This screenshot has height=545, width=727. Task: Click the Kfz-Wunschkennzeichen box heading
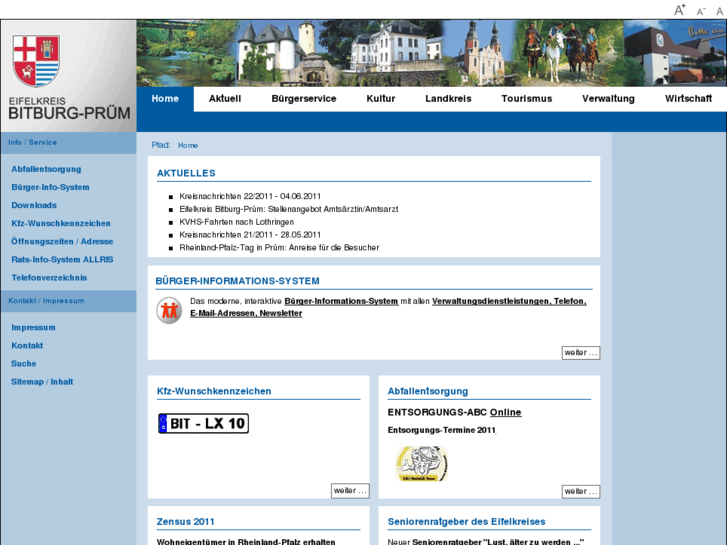tap(214, 391)
